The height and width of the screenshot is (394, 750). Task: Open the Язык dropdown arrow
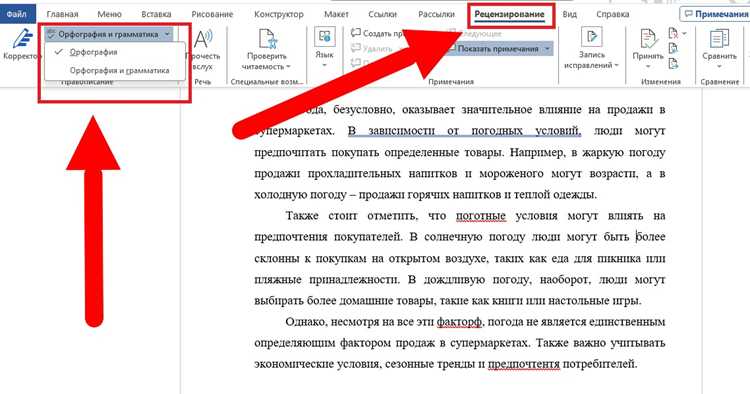coord(324,65)
